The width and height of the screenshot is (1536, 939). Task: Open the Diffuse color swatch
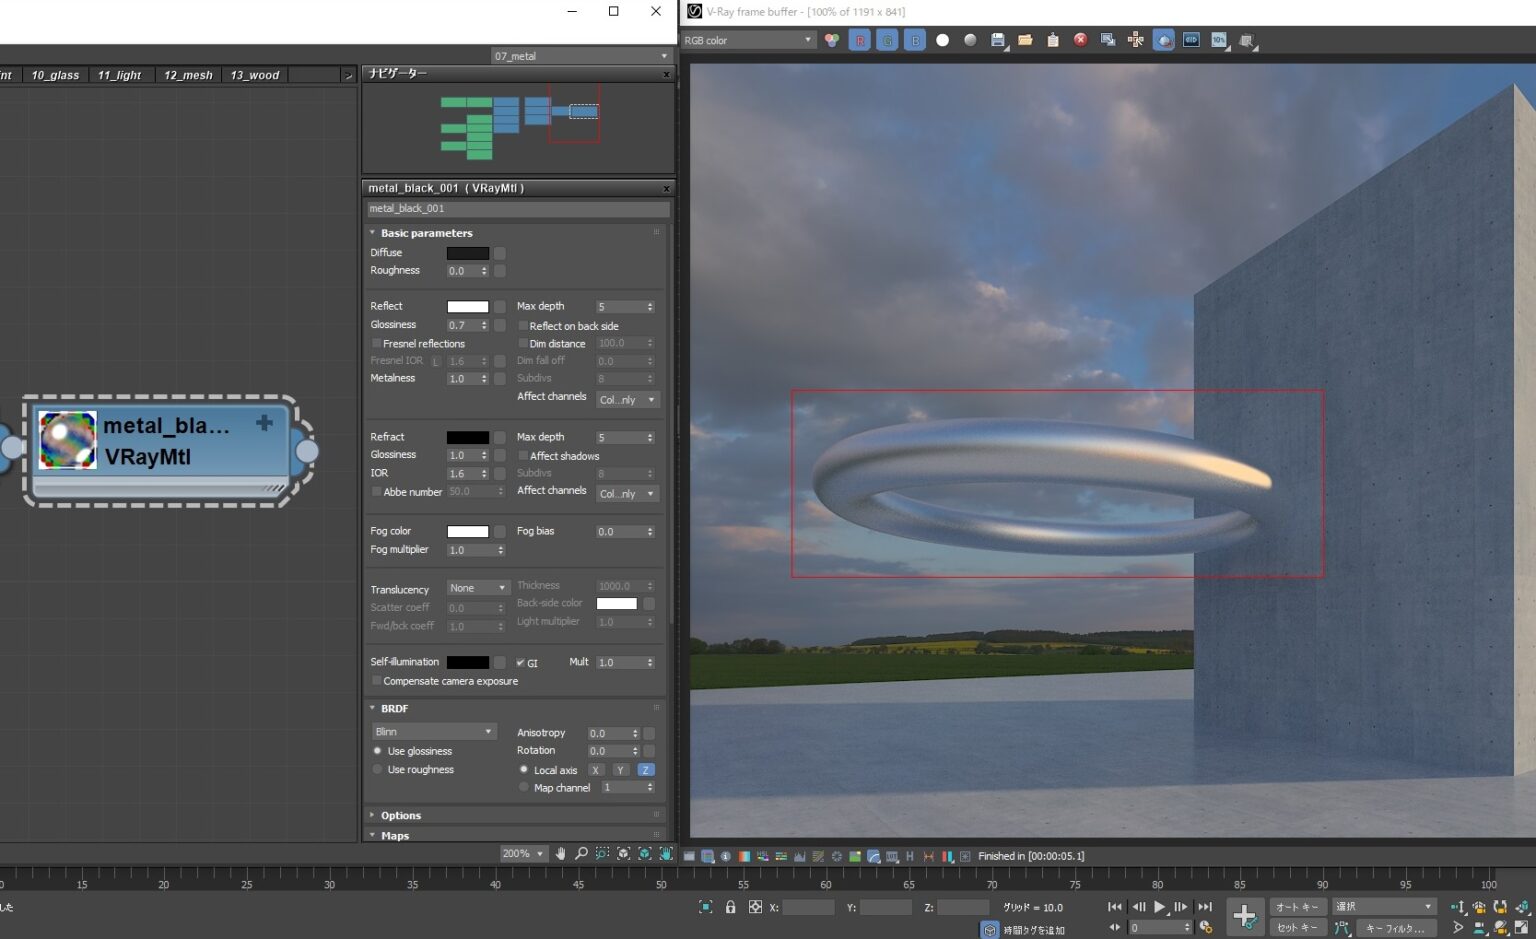pos(467,253)
